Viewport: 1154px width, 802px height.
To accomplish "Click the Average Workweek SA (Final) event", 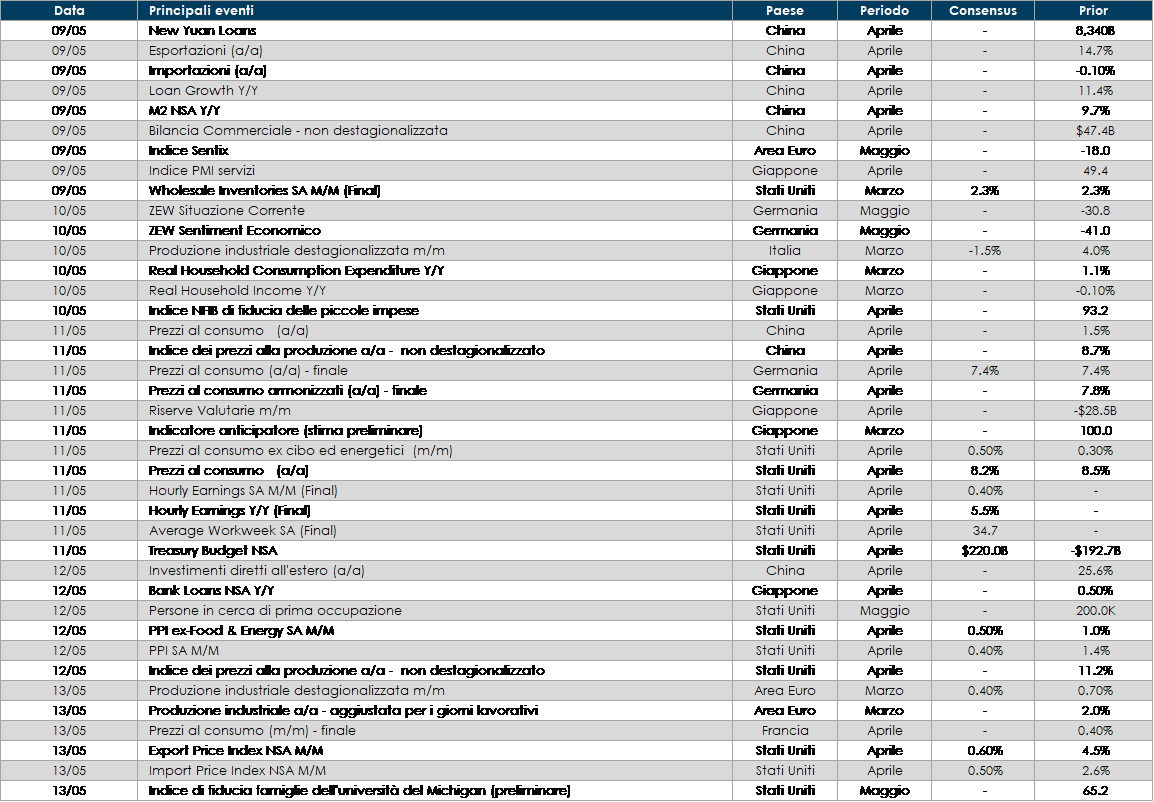I will pyautogui.click(x=243, y=530).
